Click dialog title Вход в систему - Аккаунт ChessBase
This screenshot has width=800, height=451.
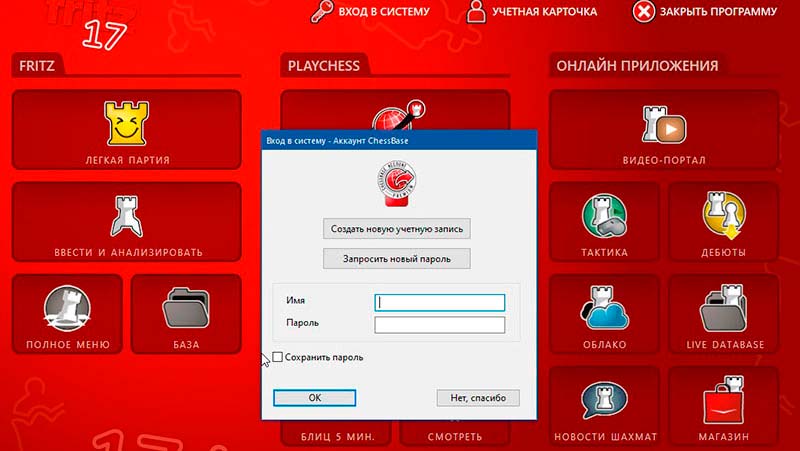point(337,140)
